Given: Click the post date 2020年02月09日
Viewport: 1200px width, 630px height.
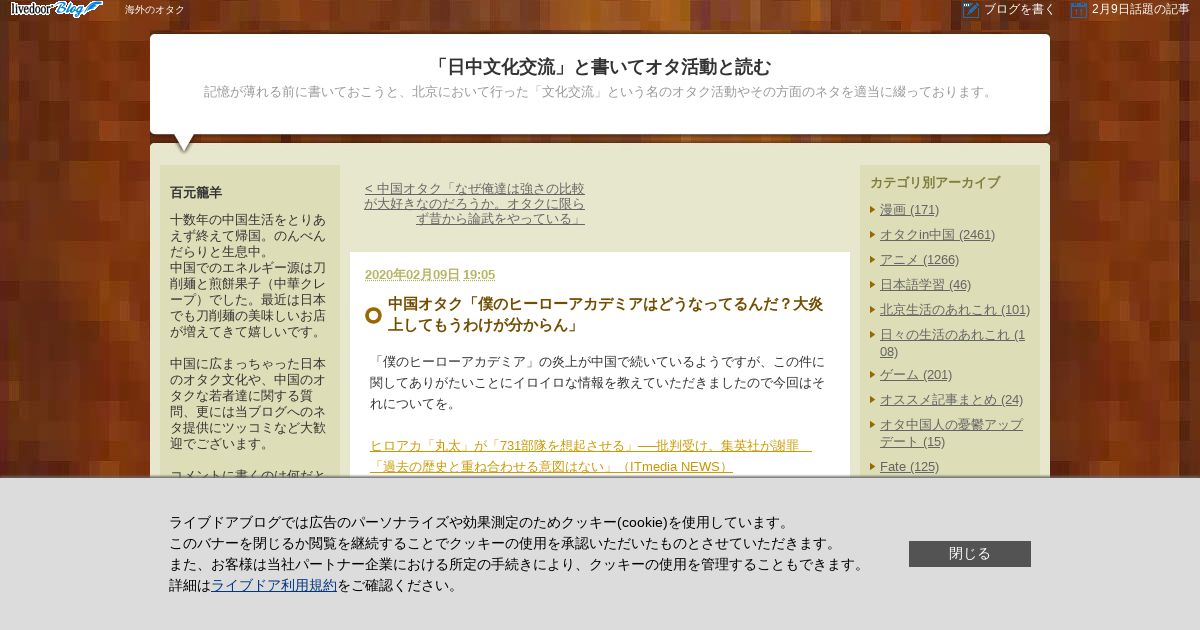Looking at the screenshot, I should [412, 275].
